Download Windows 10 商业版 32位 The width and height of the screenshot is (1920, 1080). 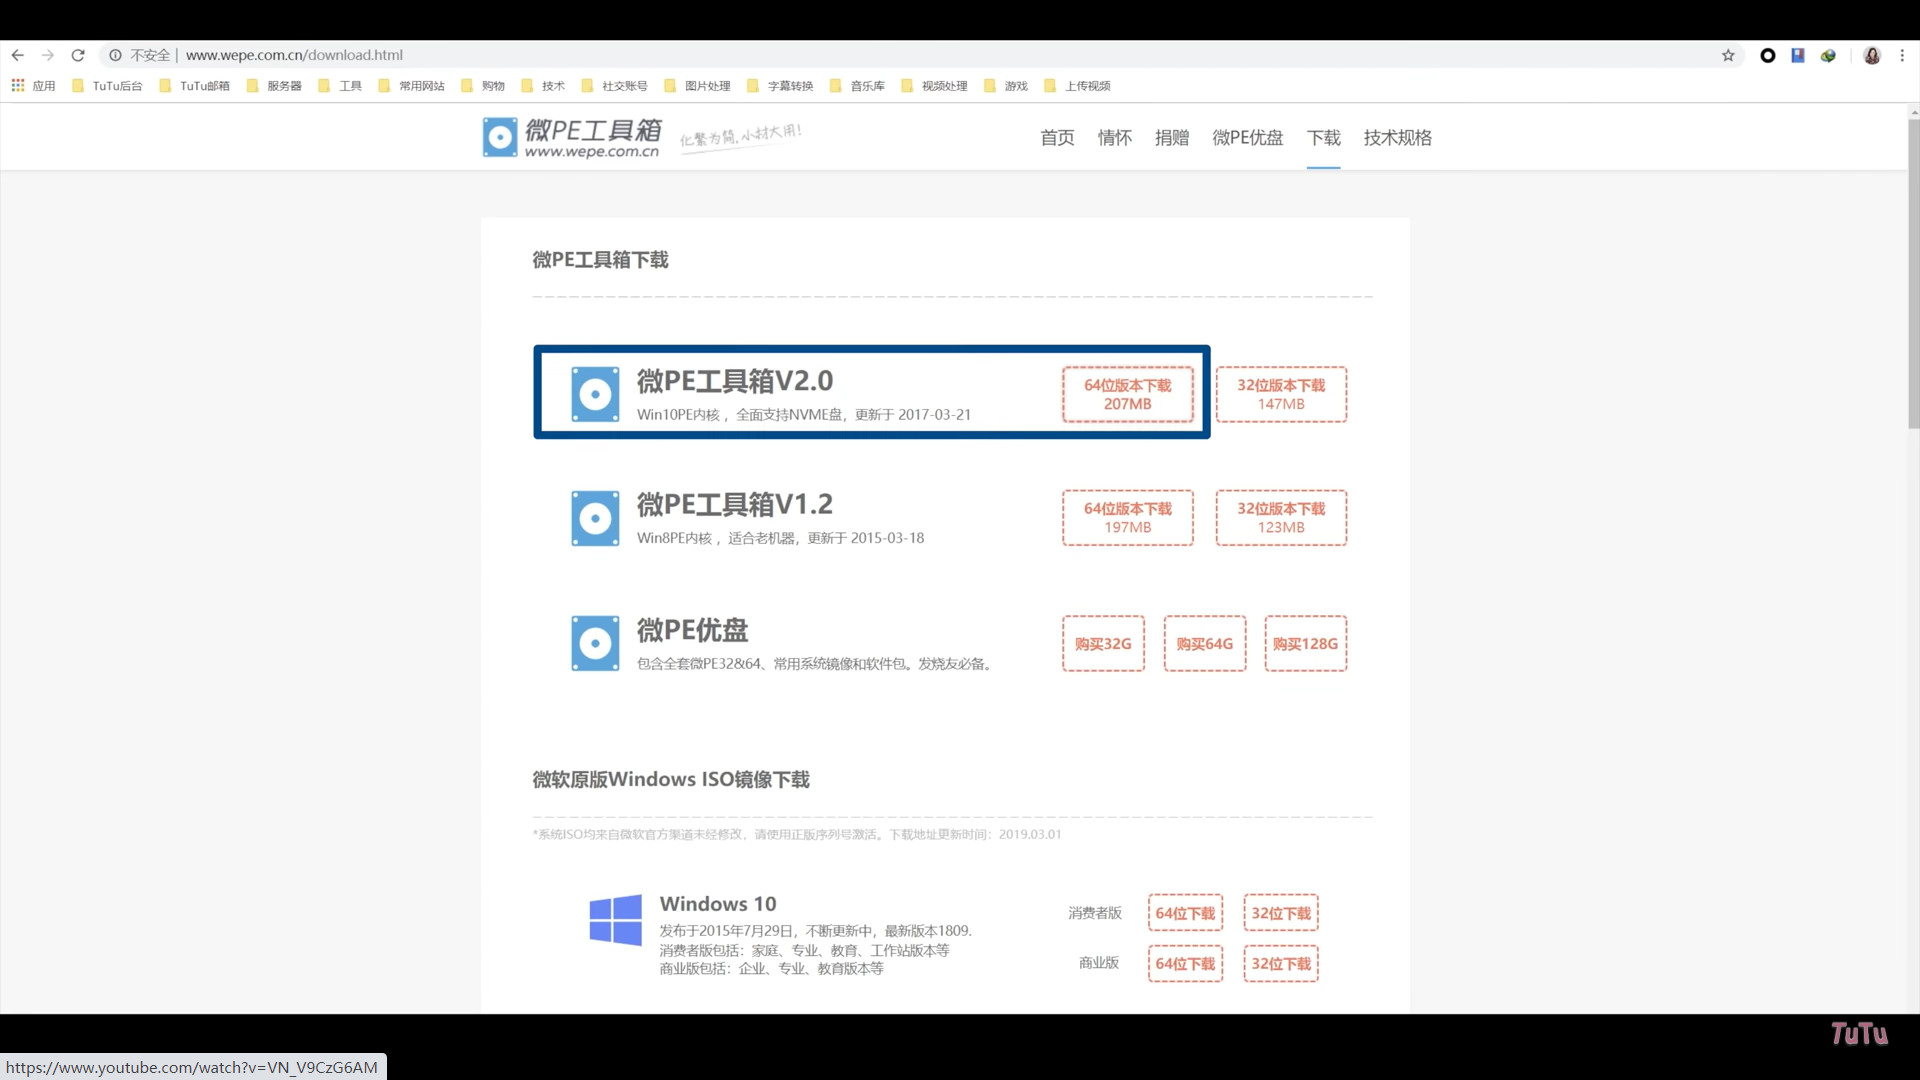click(x=1281, y=964)
